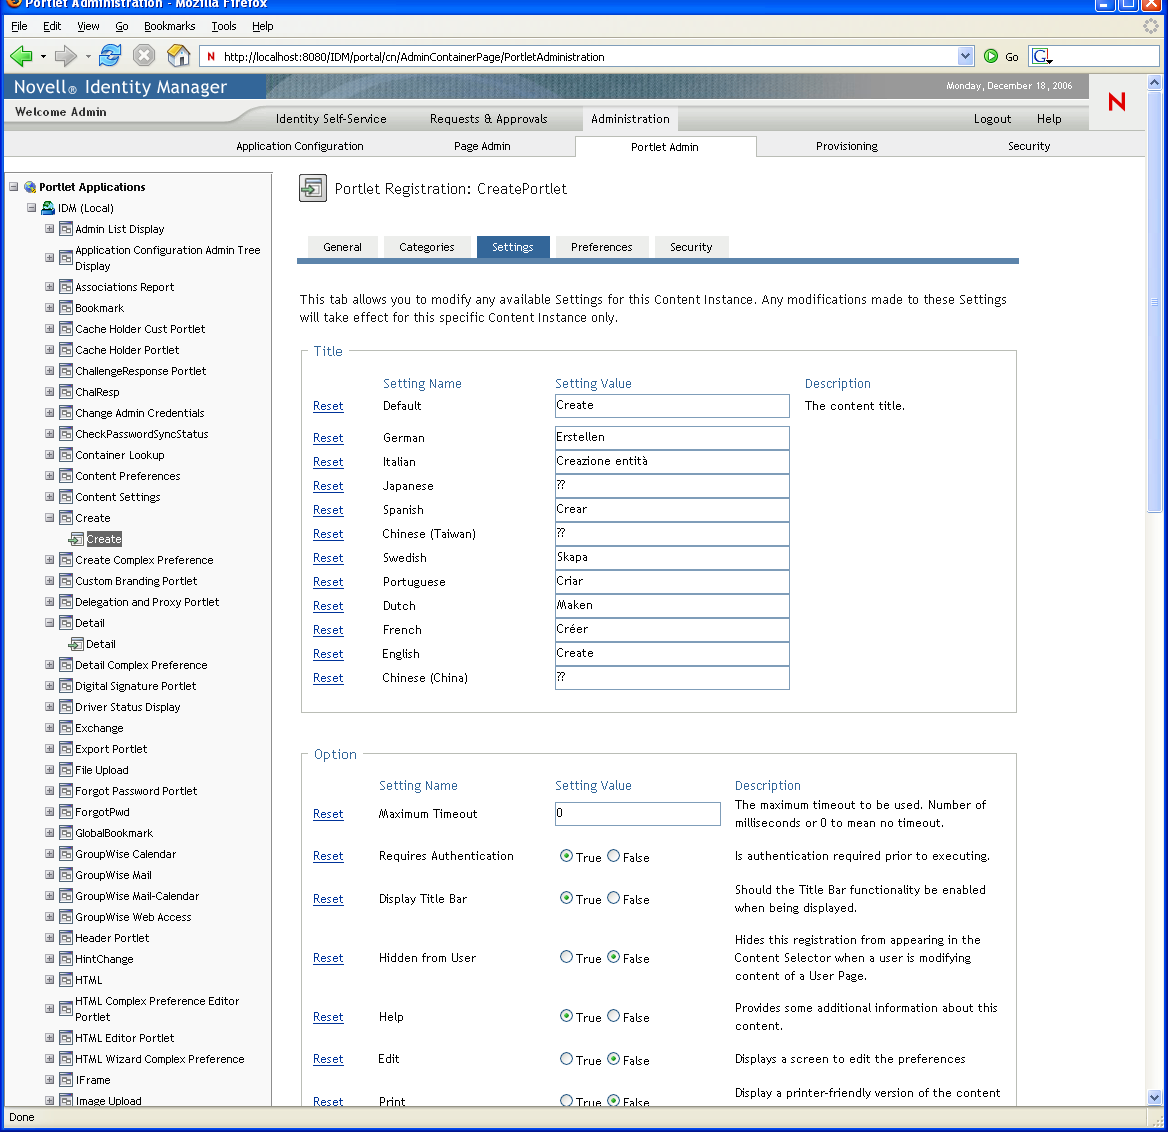Set Hidden from User to True
Screen dimensions: 1168x1132
point(566,956)
